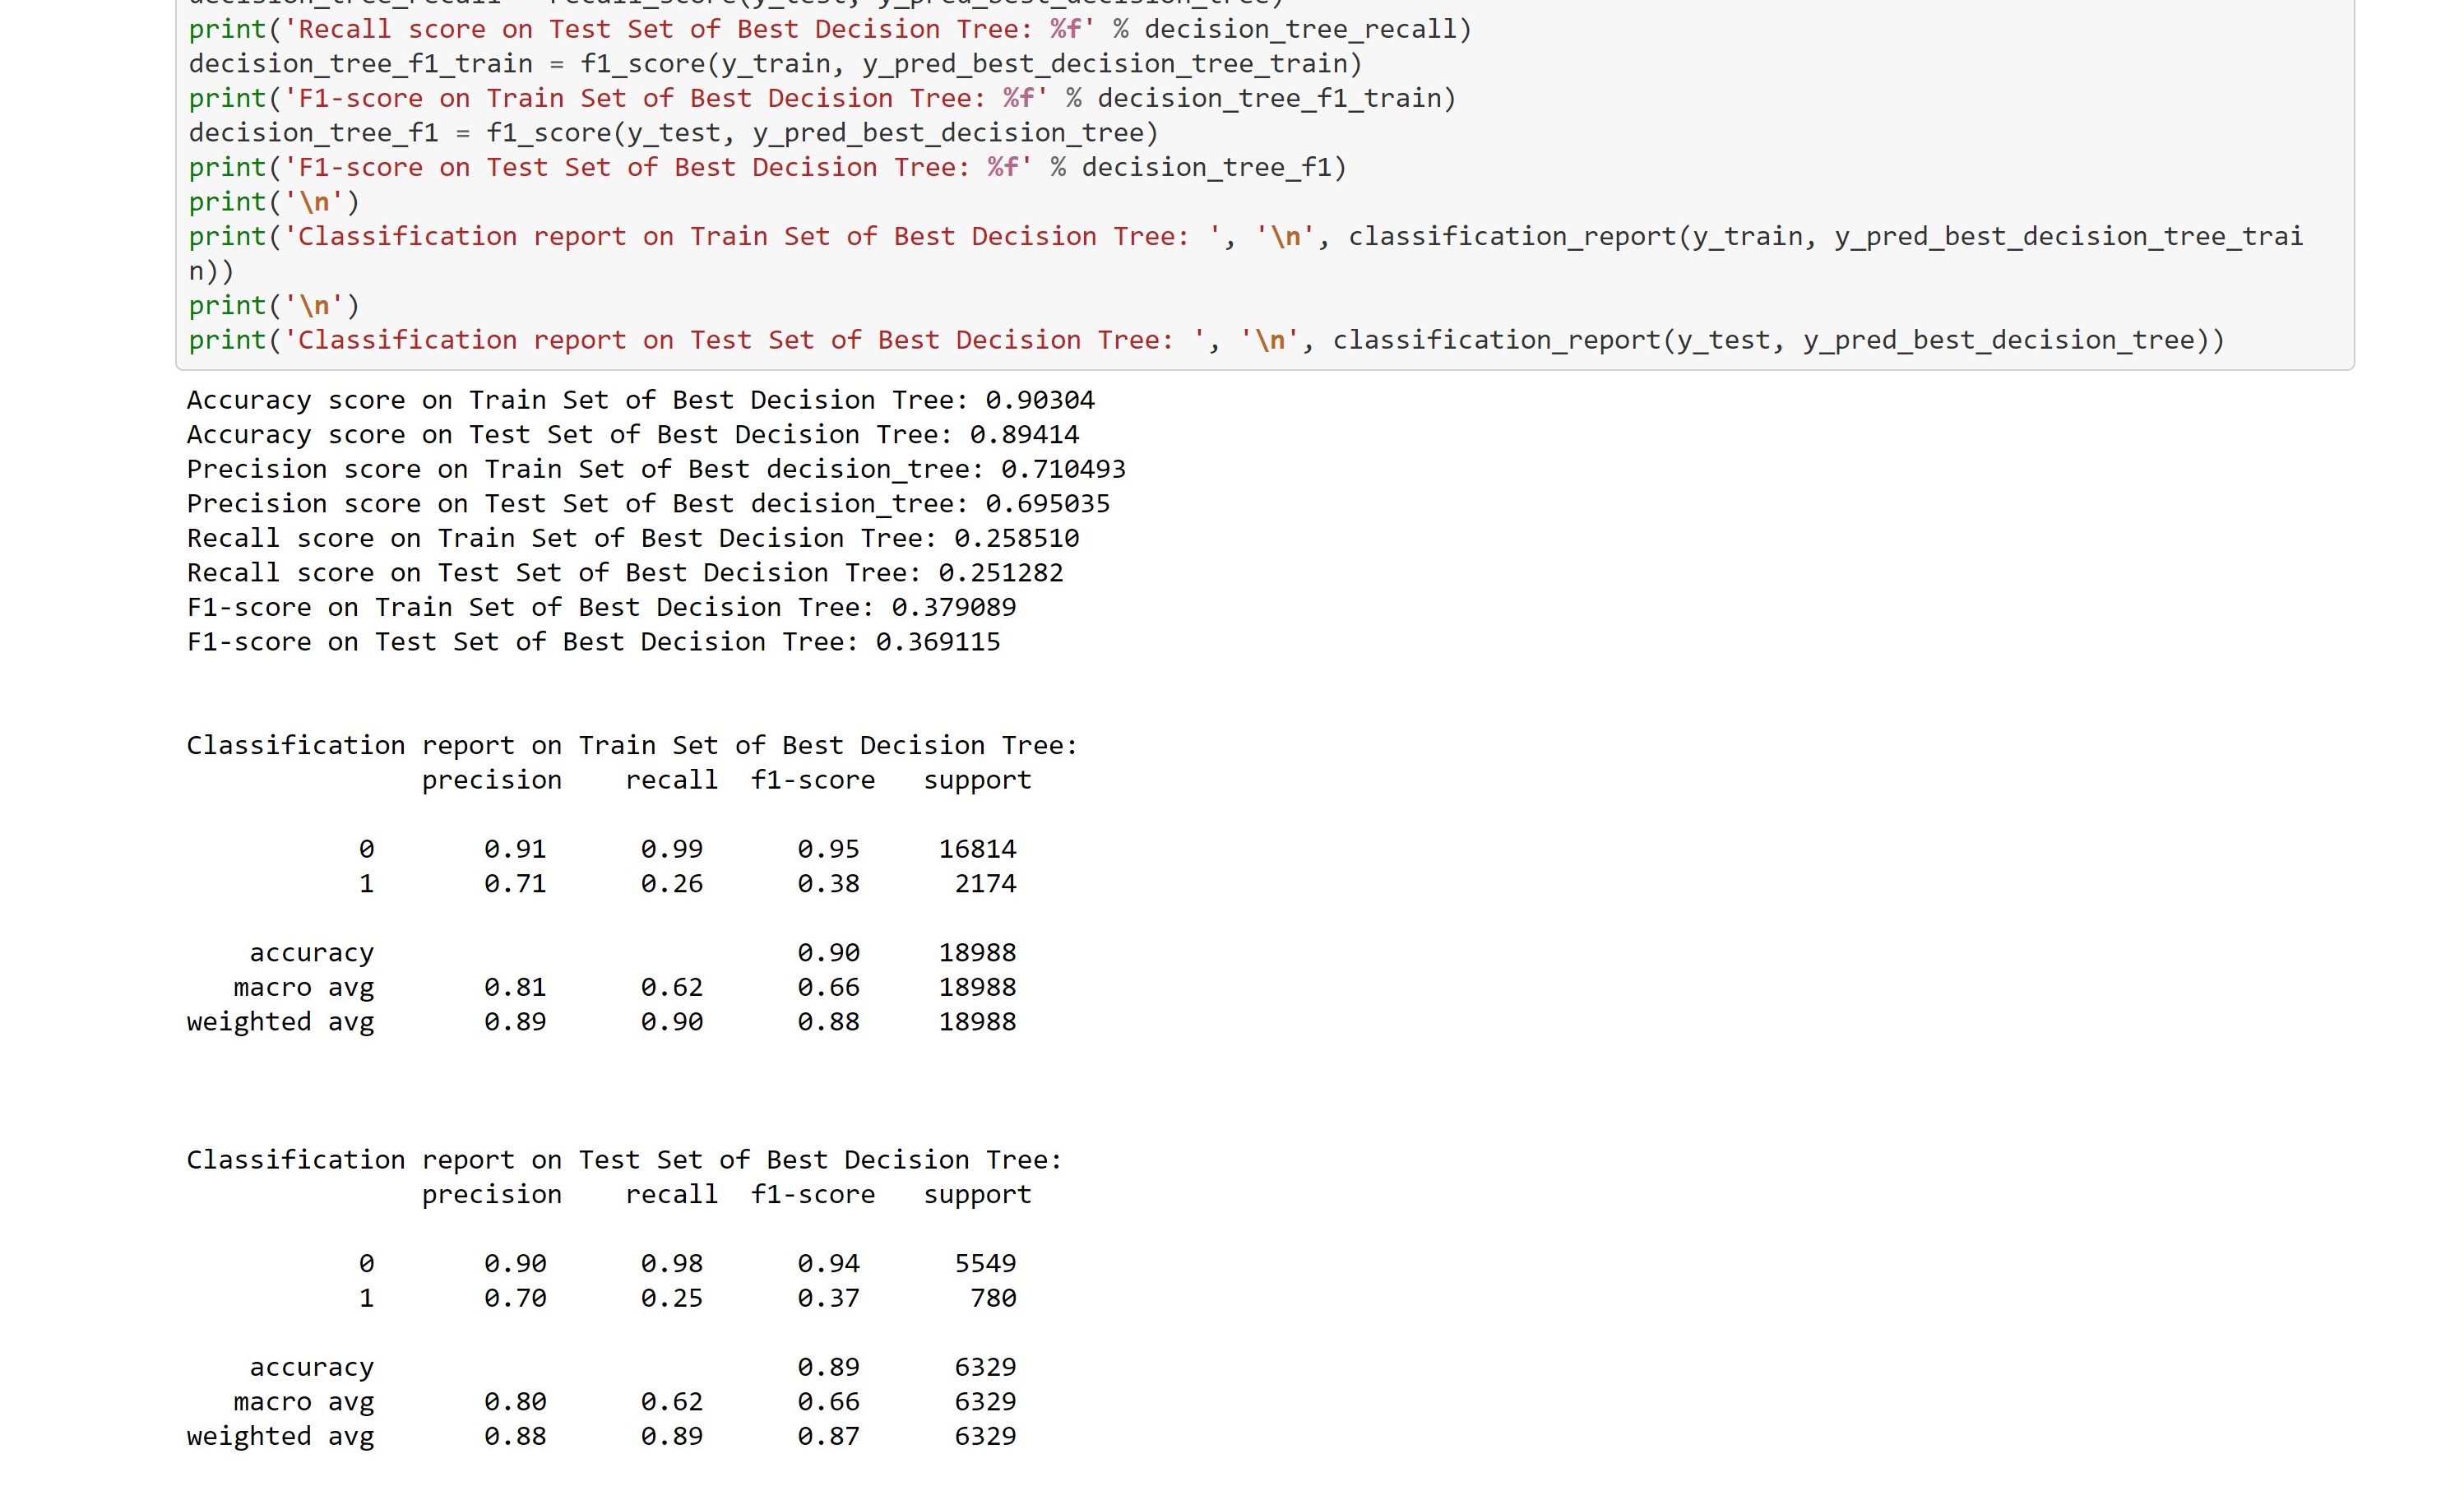Click the Train Set classification report heading
Image resolution: width=2464 pixels, height=1500 pixels.
(632, 746)
